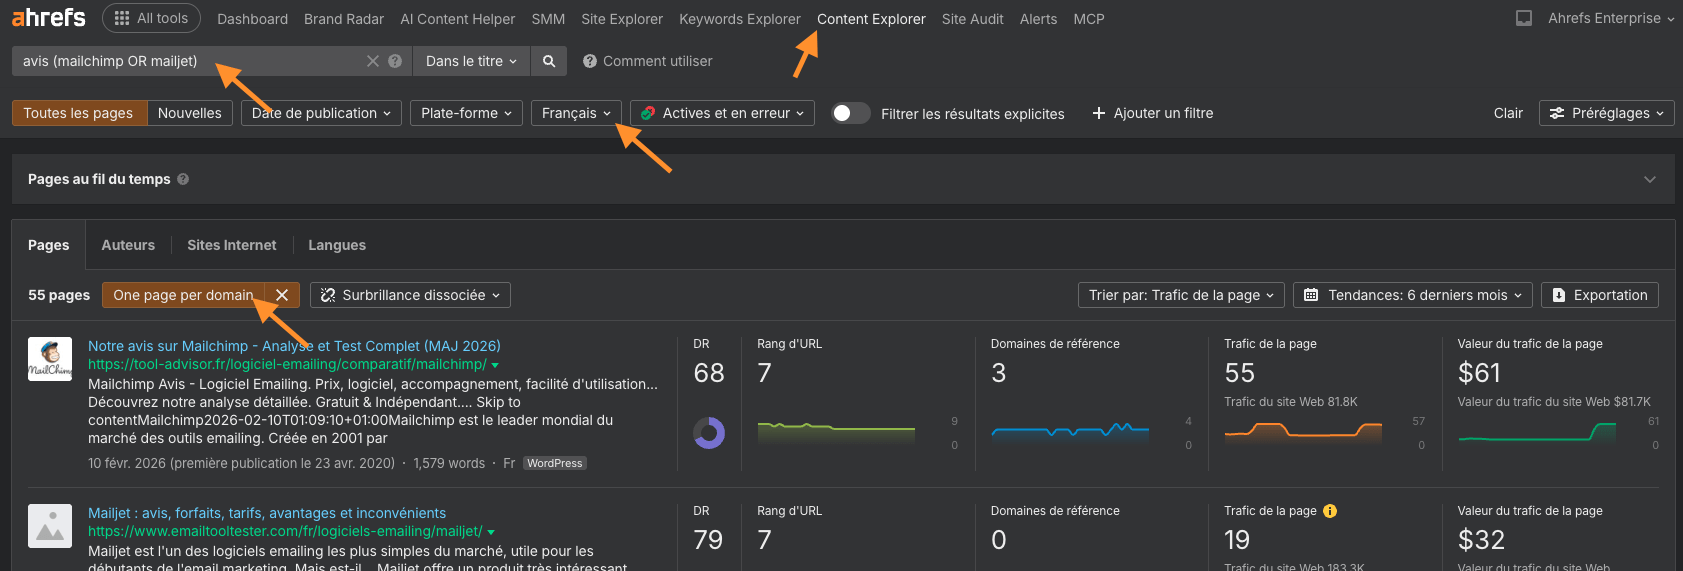1683x571 pixels.
Task: Open Keywords Explorer
Action: (740, 19)
